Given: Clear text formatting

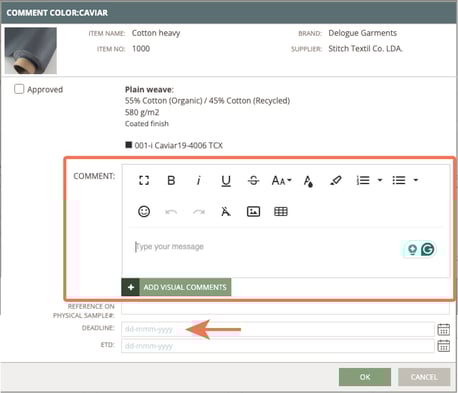Looking at the screenshot, I should 226,211.
